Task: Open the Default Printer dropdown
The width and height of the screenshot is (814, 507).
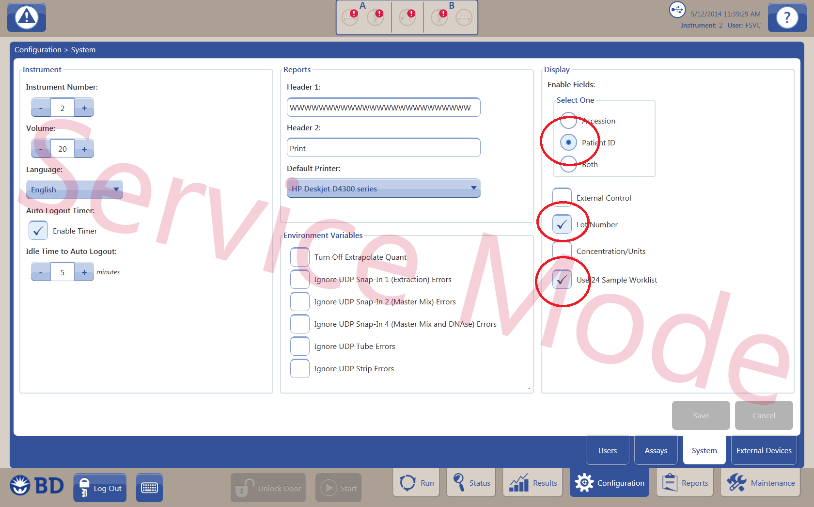Action: pyautogui.click(x=383, y=188)
